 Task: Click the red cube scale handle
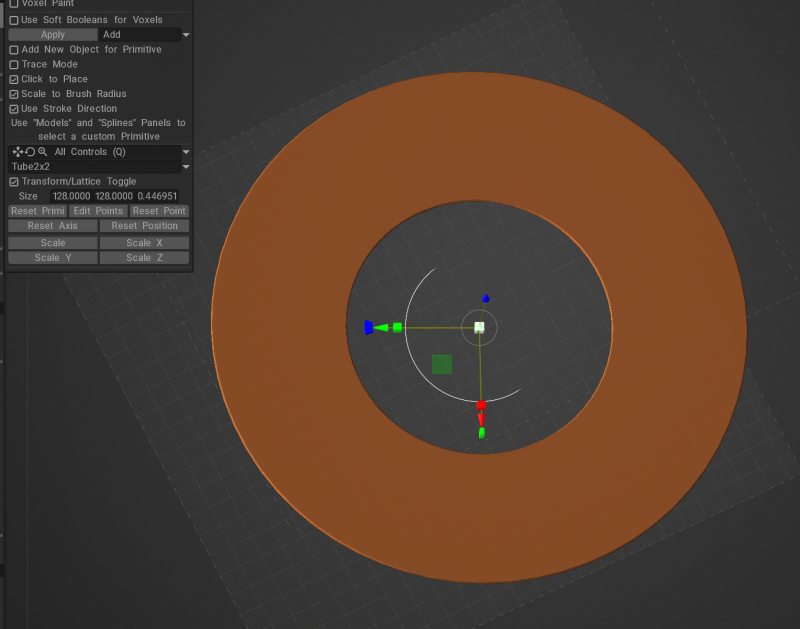[x=481, y=406]
